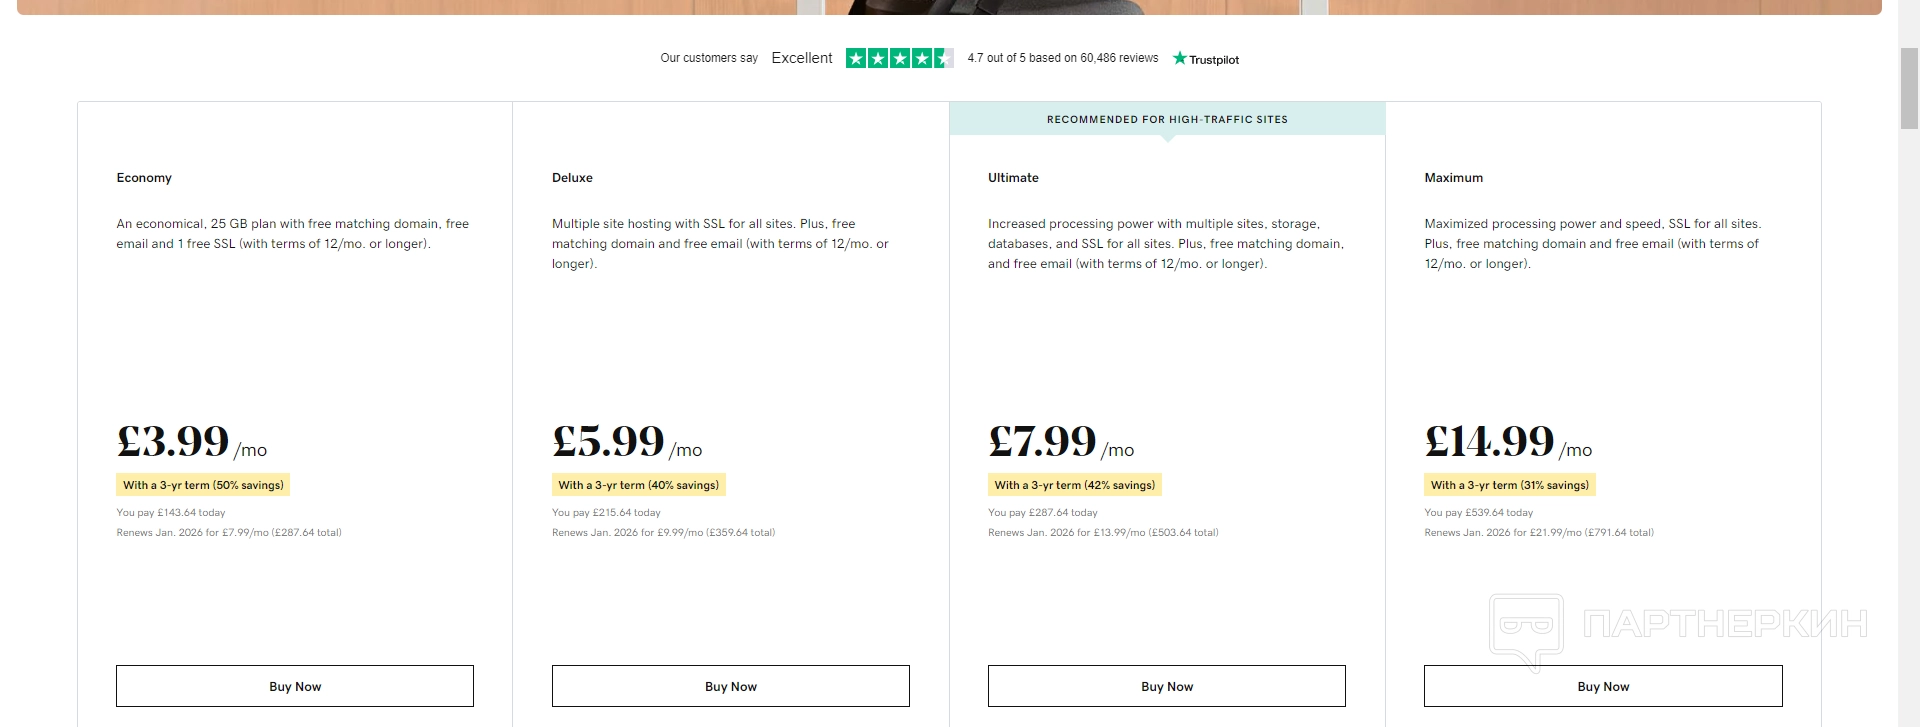Click the £14.99/mo price
This screenshot has height=727, width=1920.
pyautogui.click(x=1507, y=441)
